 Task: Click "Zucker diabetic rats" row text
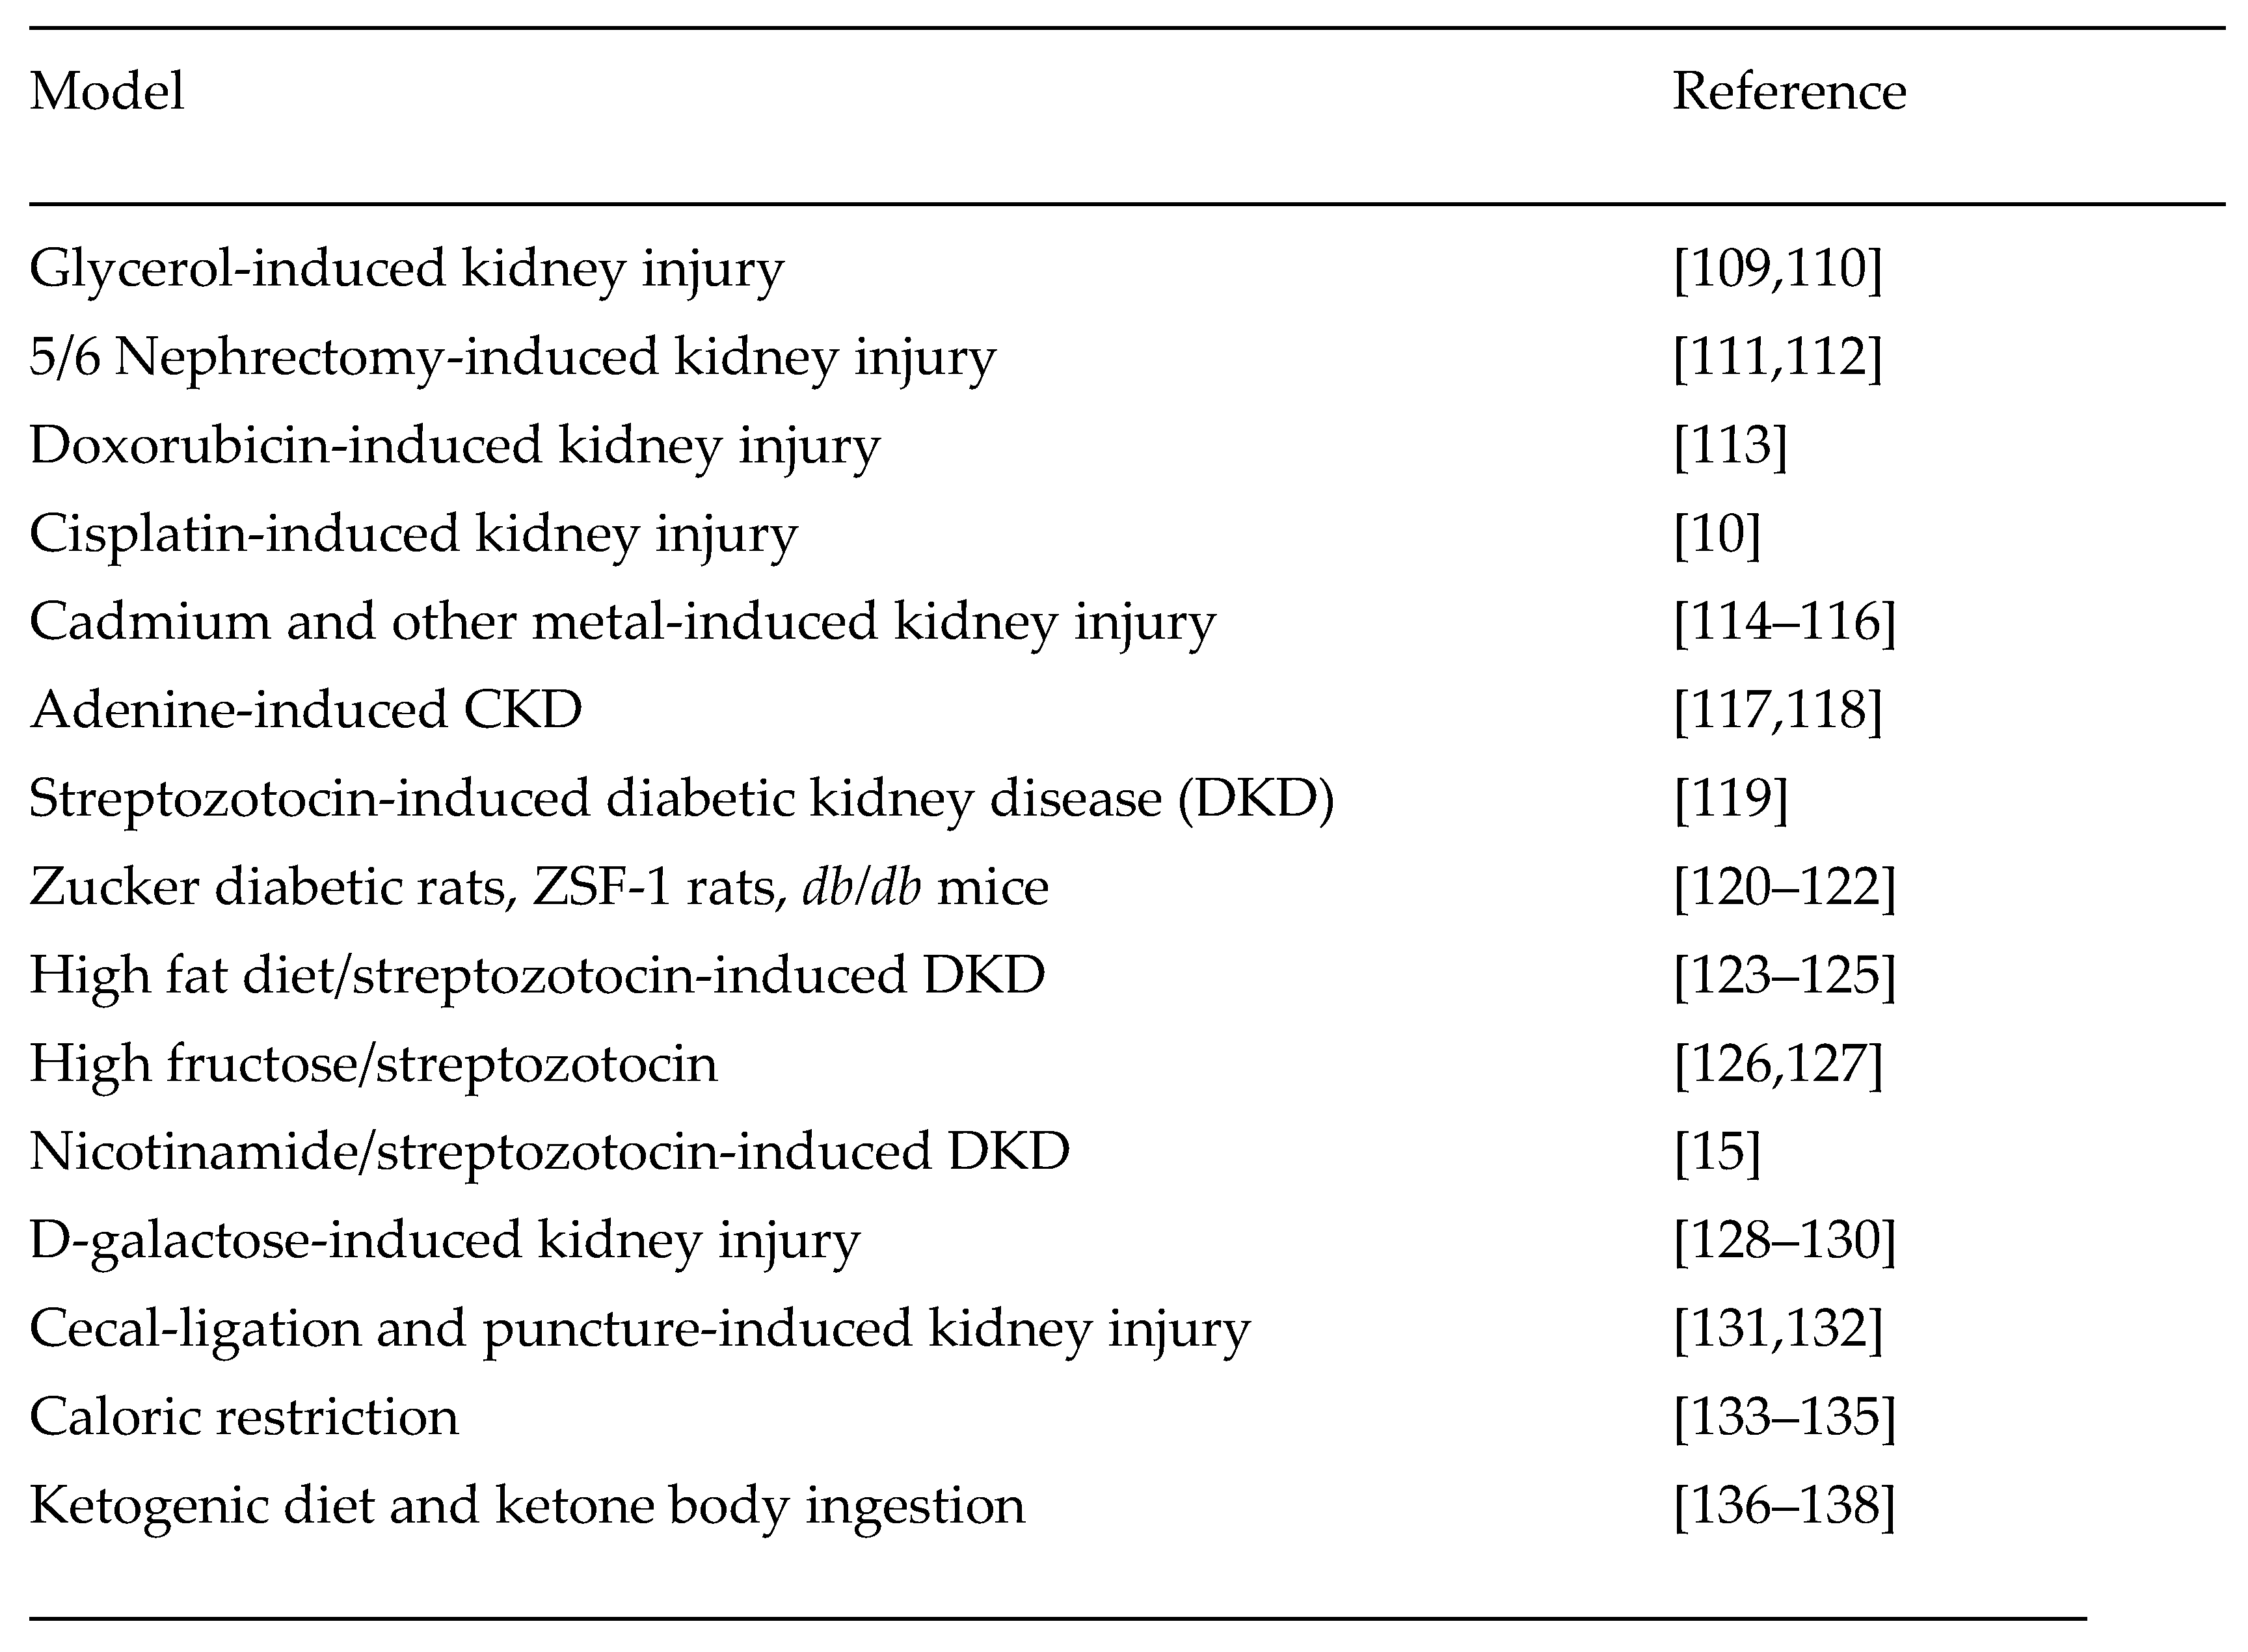(539, 887)
